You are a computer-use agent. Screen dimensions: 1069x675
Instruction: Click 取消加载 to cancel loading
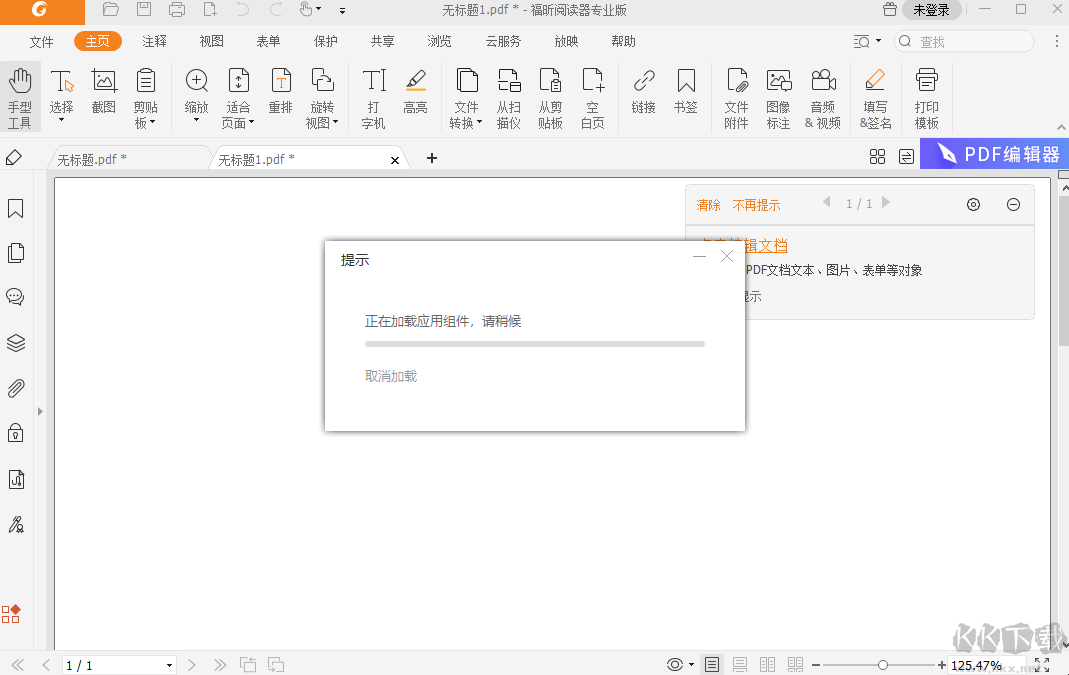390,376
